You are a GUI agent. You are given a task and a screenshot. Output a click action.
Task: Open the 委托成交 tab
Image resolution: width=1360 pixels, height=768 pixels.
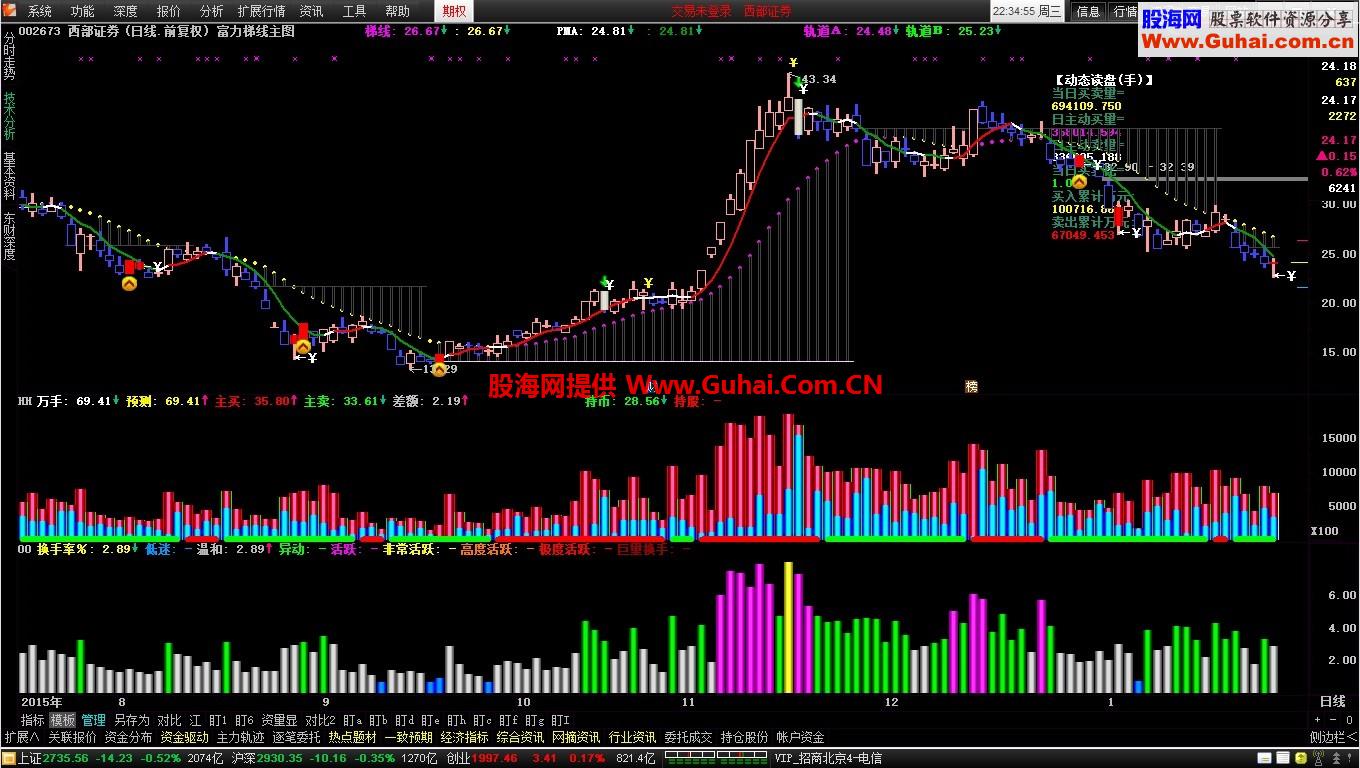(x=688, y=738)
